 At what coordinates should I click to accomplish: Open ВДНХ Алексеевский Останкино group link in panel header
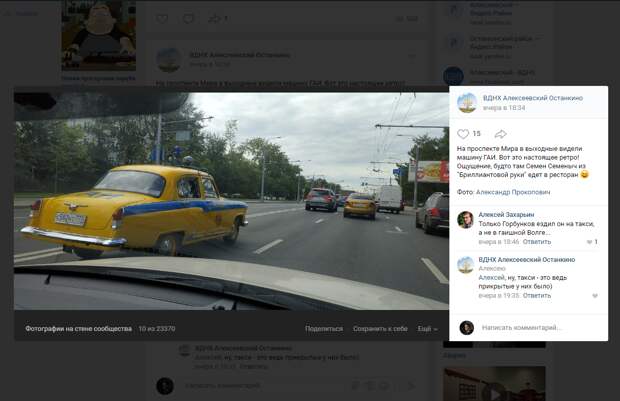click(x=533, y=98)
